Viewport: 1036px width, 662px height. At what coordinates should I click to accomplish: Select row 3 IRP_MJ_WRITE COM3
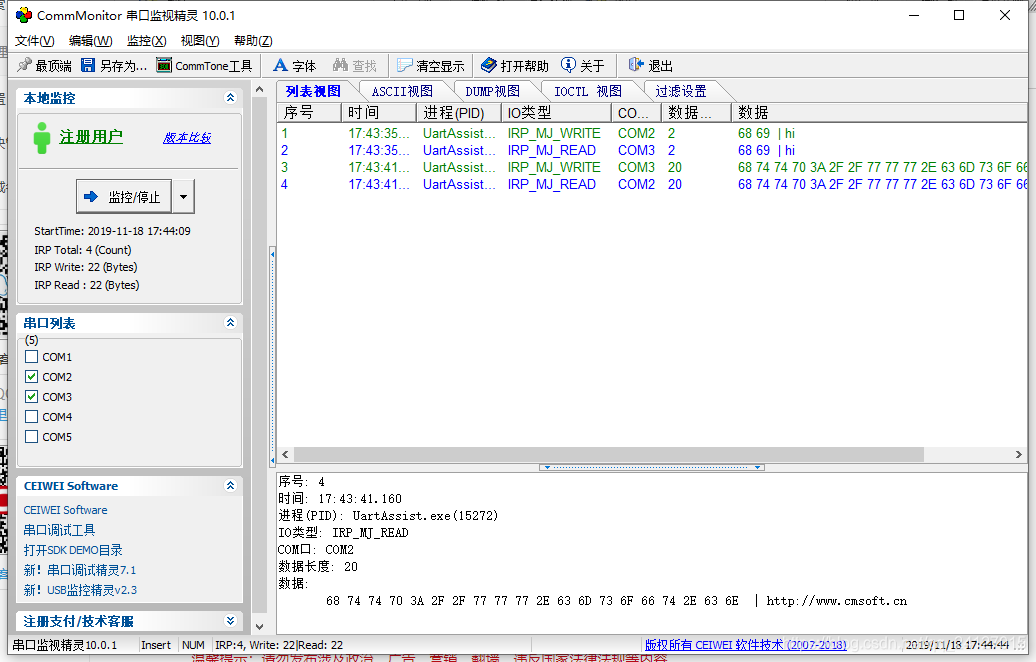652,167
